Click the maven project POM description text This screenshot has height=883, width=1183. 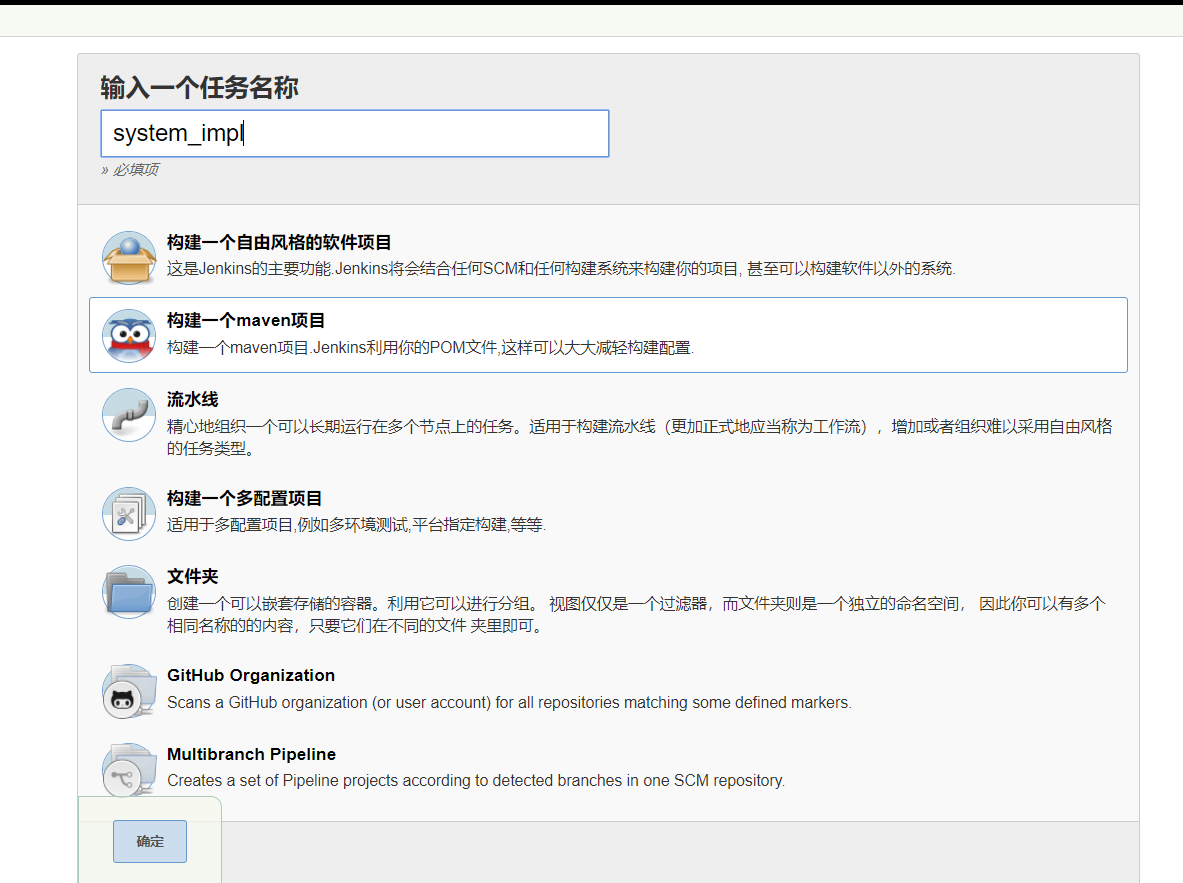click(x=430, y=348)
